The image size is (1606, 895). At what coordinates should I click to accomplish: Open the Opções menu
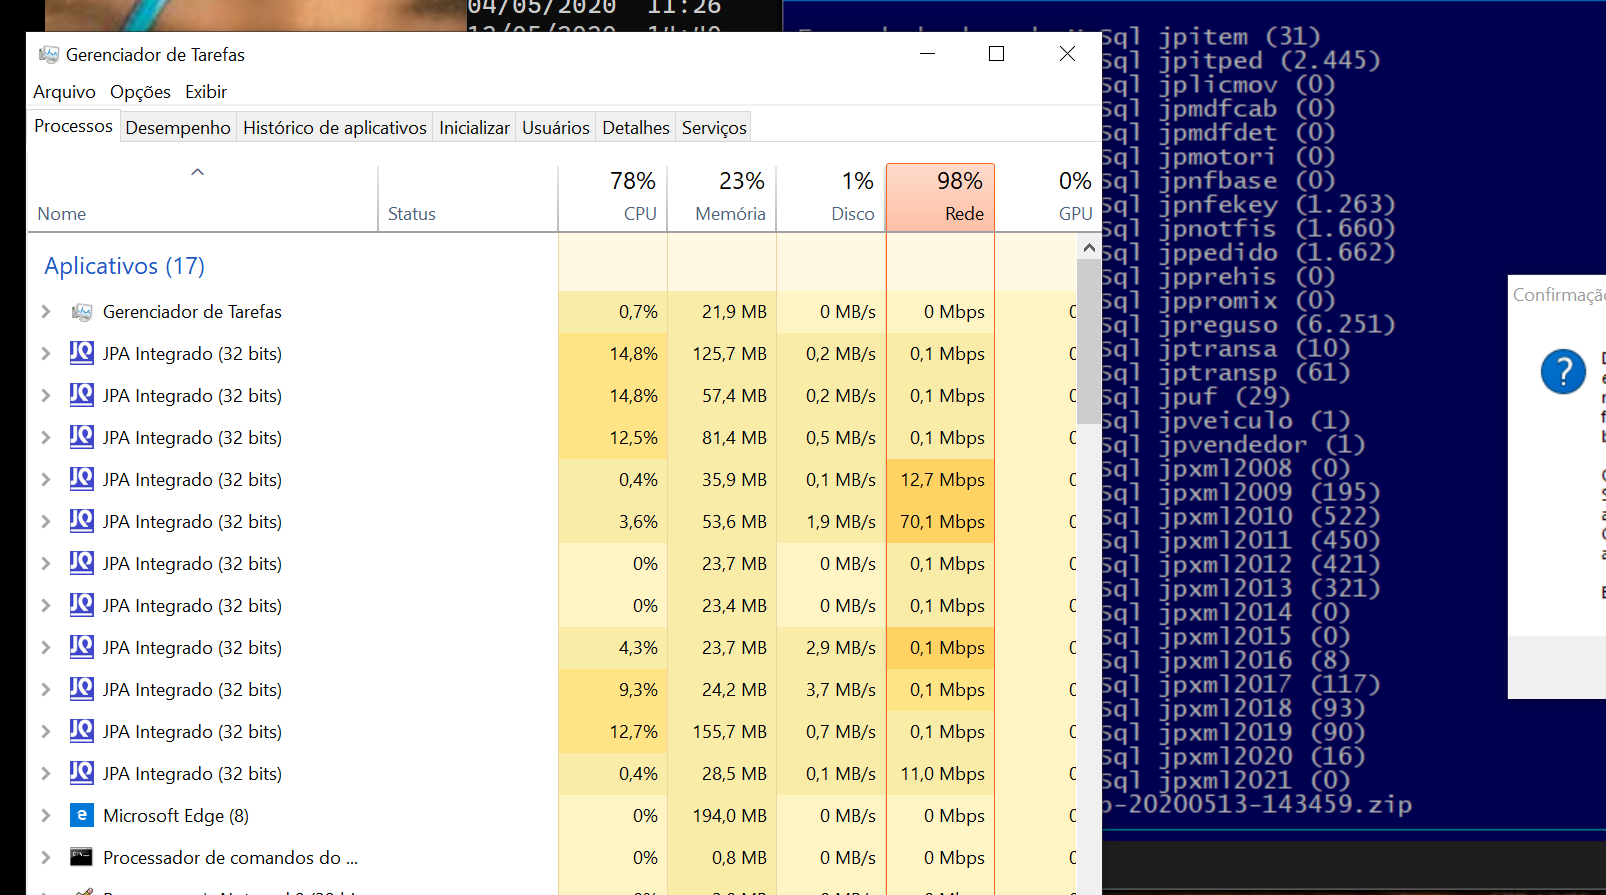tap(140, 92)
